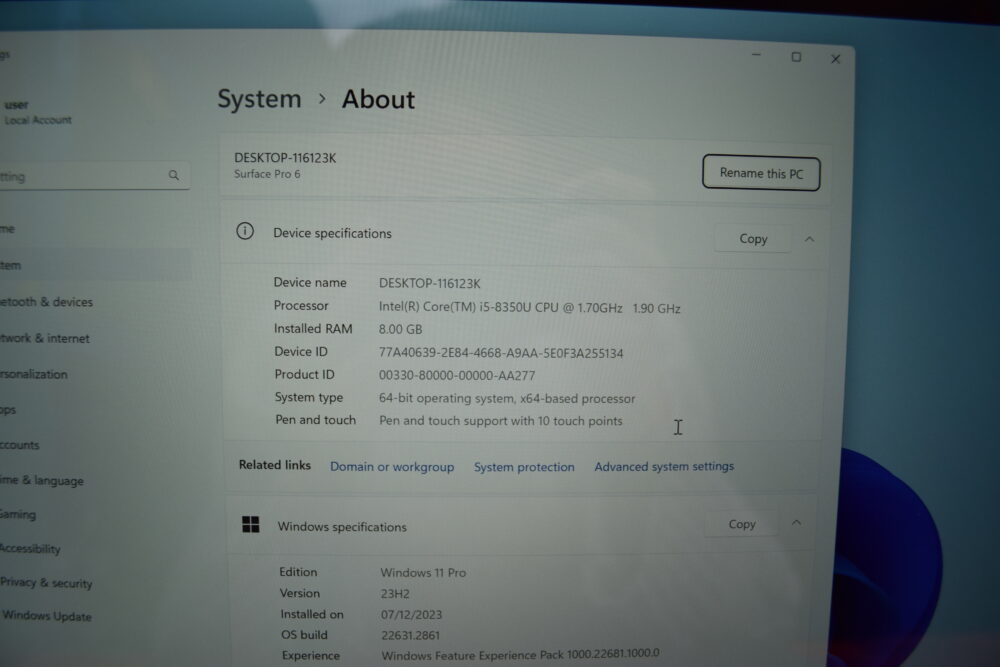Click the 64-bit operating system text
The image size is (1000, 667).
click(x=506, y=399)
